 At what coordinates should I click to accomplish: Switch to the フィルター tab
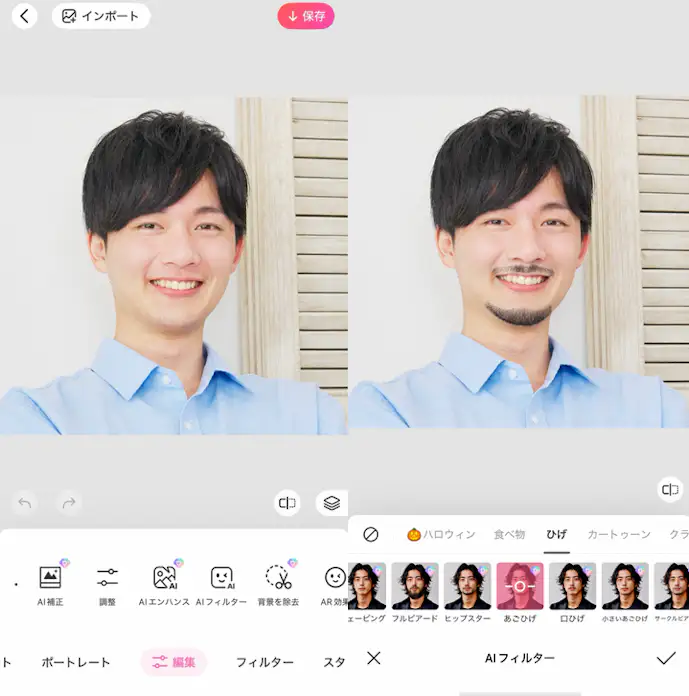click(265, 662)
